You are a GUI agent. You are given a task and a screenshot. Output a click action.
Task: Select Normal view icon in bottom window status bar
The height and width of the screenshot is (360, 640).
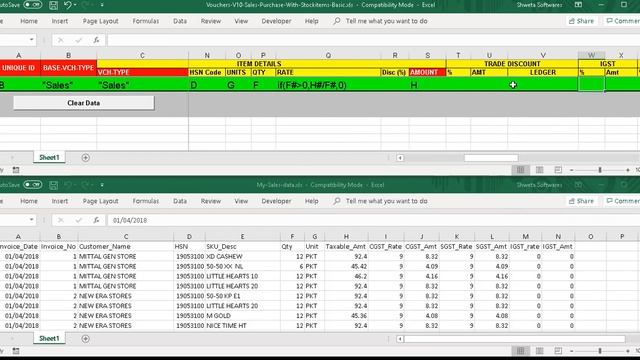[520, 351]
